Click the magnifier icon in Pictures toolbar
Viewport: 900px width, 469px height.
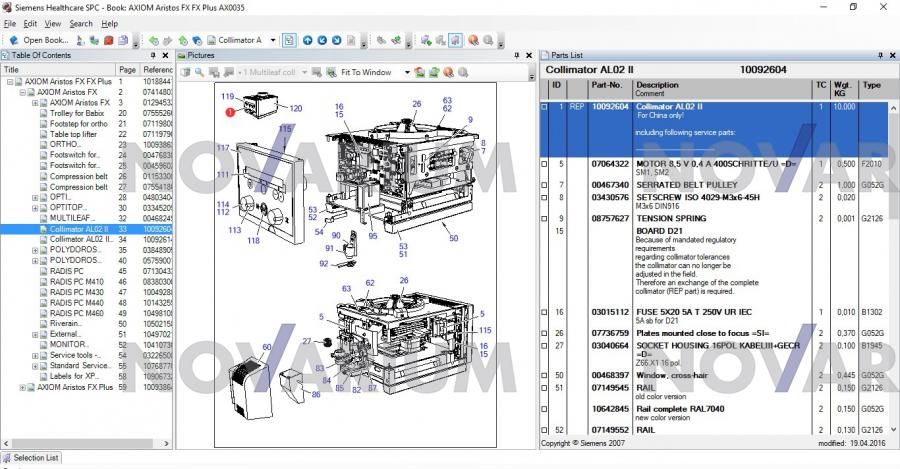click(x=200, y=72)
